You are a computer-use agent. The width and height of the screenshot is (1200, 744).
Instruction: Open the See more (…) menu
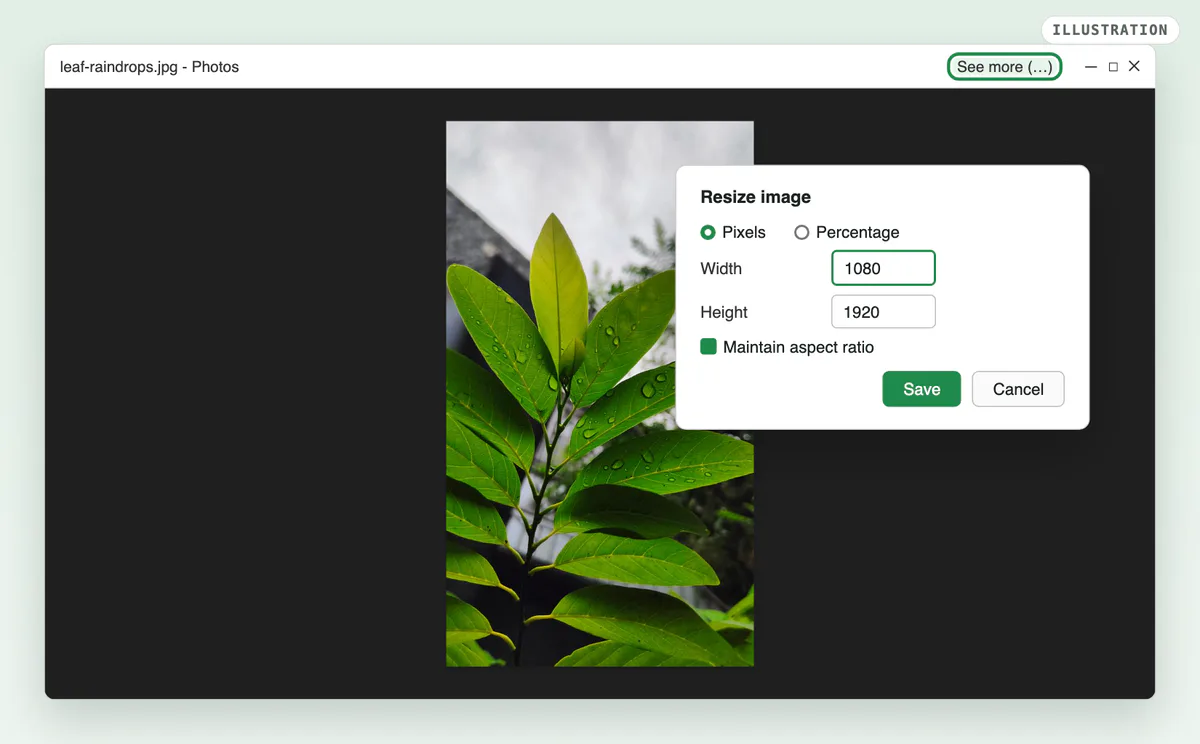[1004, 67]
